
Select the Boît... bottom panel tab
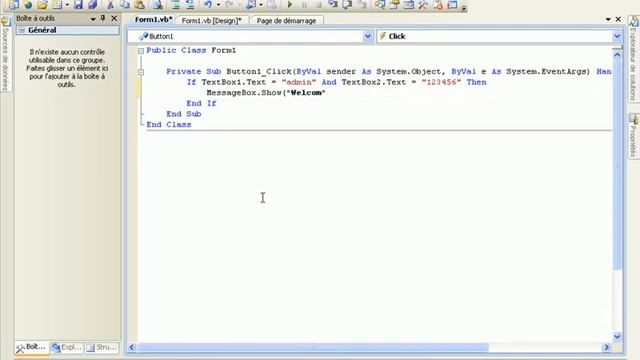(x=32, y=347)
